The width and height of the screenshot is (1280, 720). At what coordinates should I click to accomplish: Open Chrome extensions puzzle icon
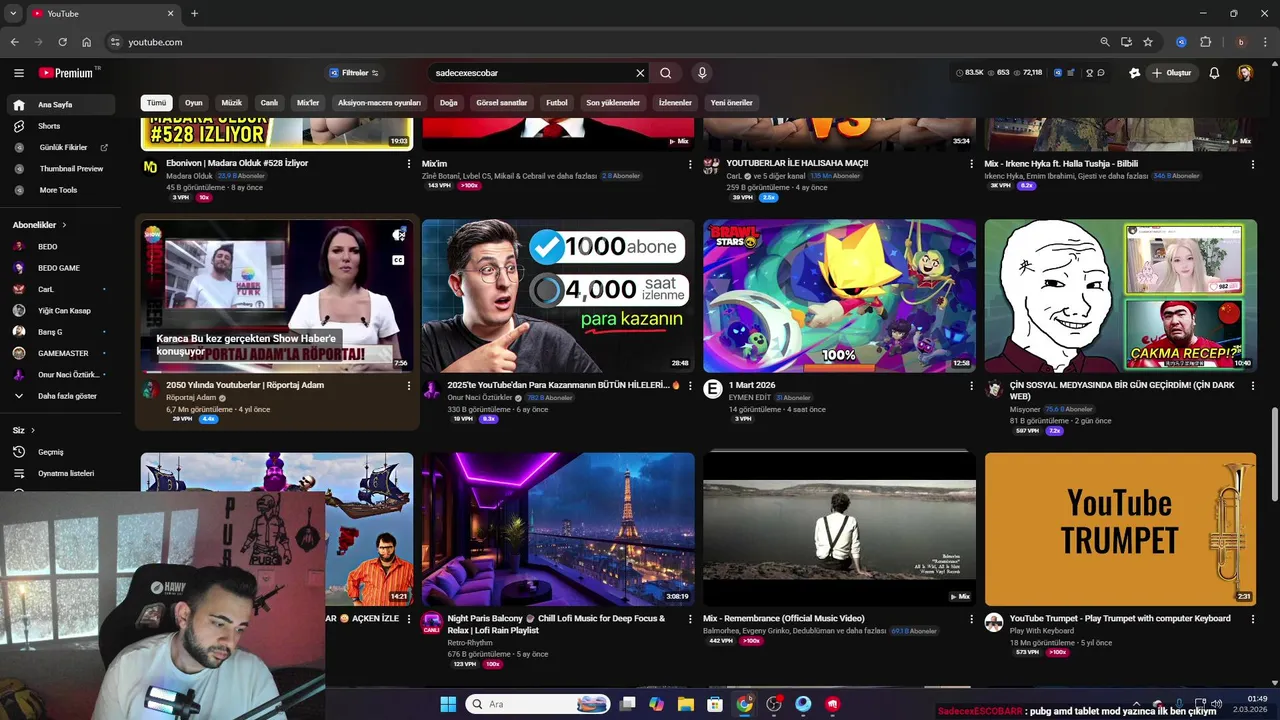(x=1205, y=42)
